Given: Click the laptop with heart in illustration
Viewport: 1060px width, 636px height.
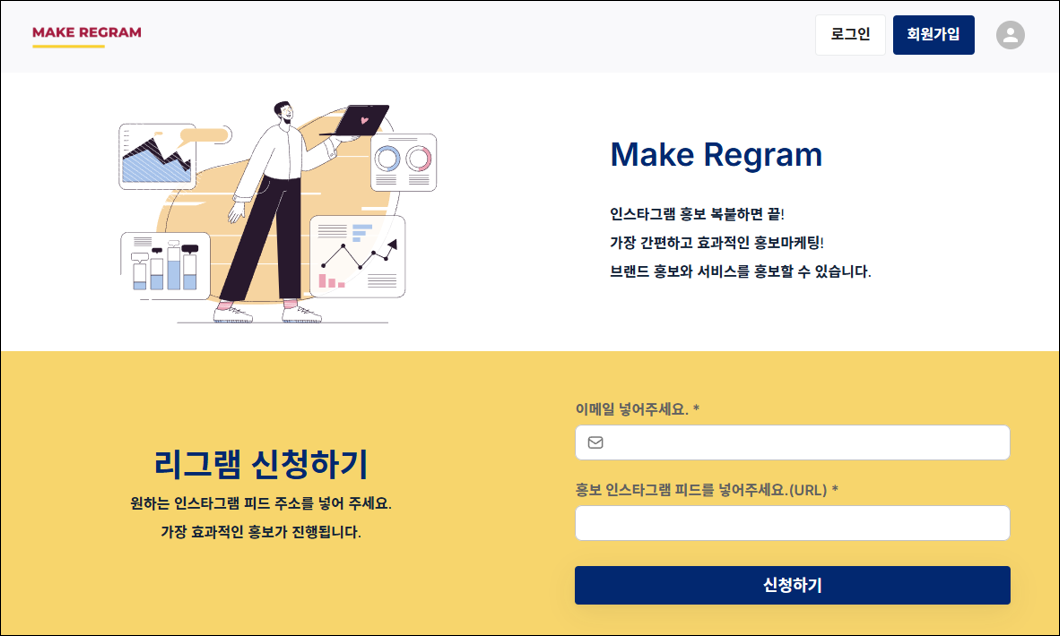Looking at the screenshot, I should click(x=358, y=122).
